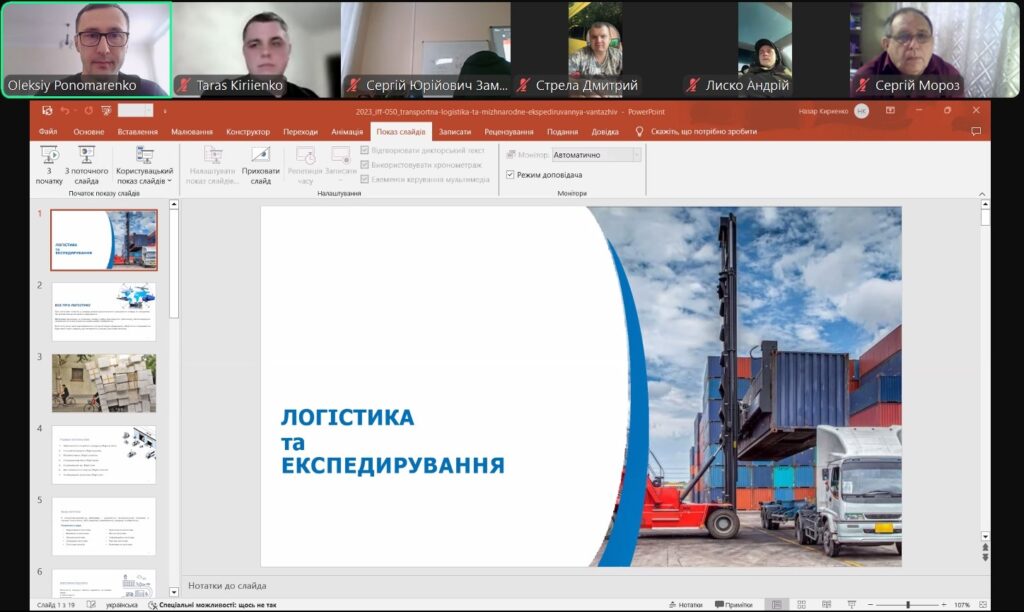1024x612 pixels.
Task: Customize quick access toolbar arrow
Action: pyautogui.click(x=165, y=111)
